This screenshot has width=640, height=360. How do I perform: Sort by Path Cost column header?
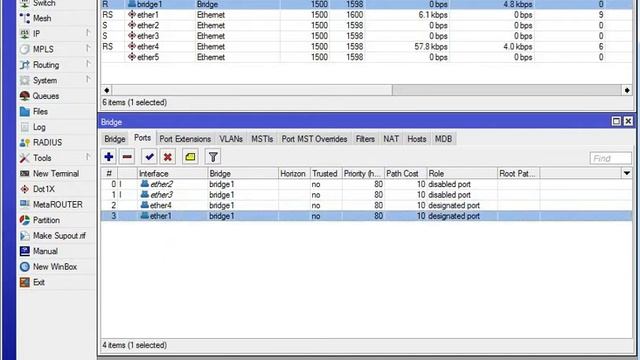point(405,173)
